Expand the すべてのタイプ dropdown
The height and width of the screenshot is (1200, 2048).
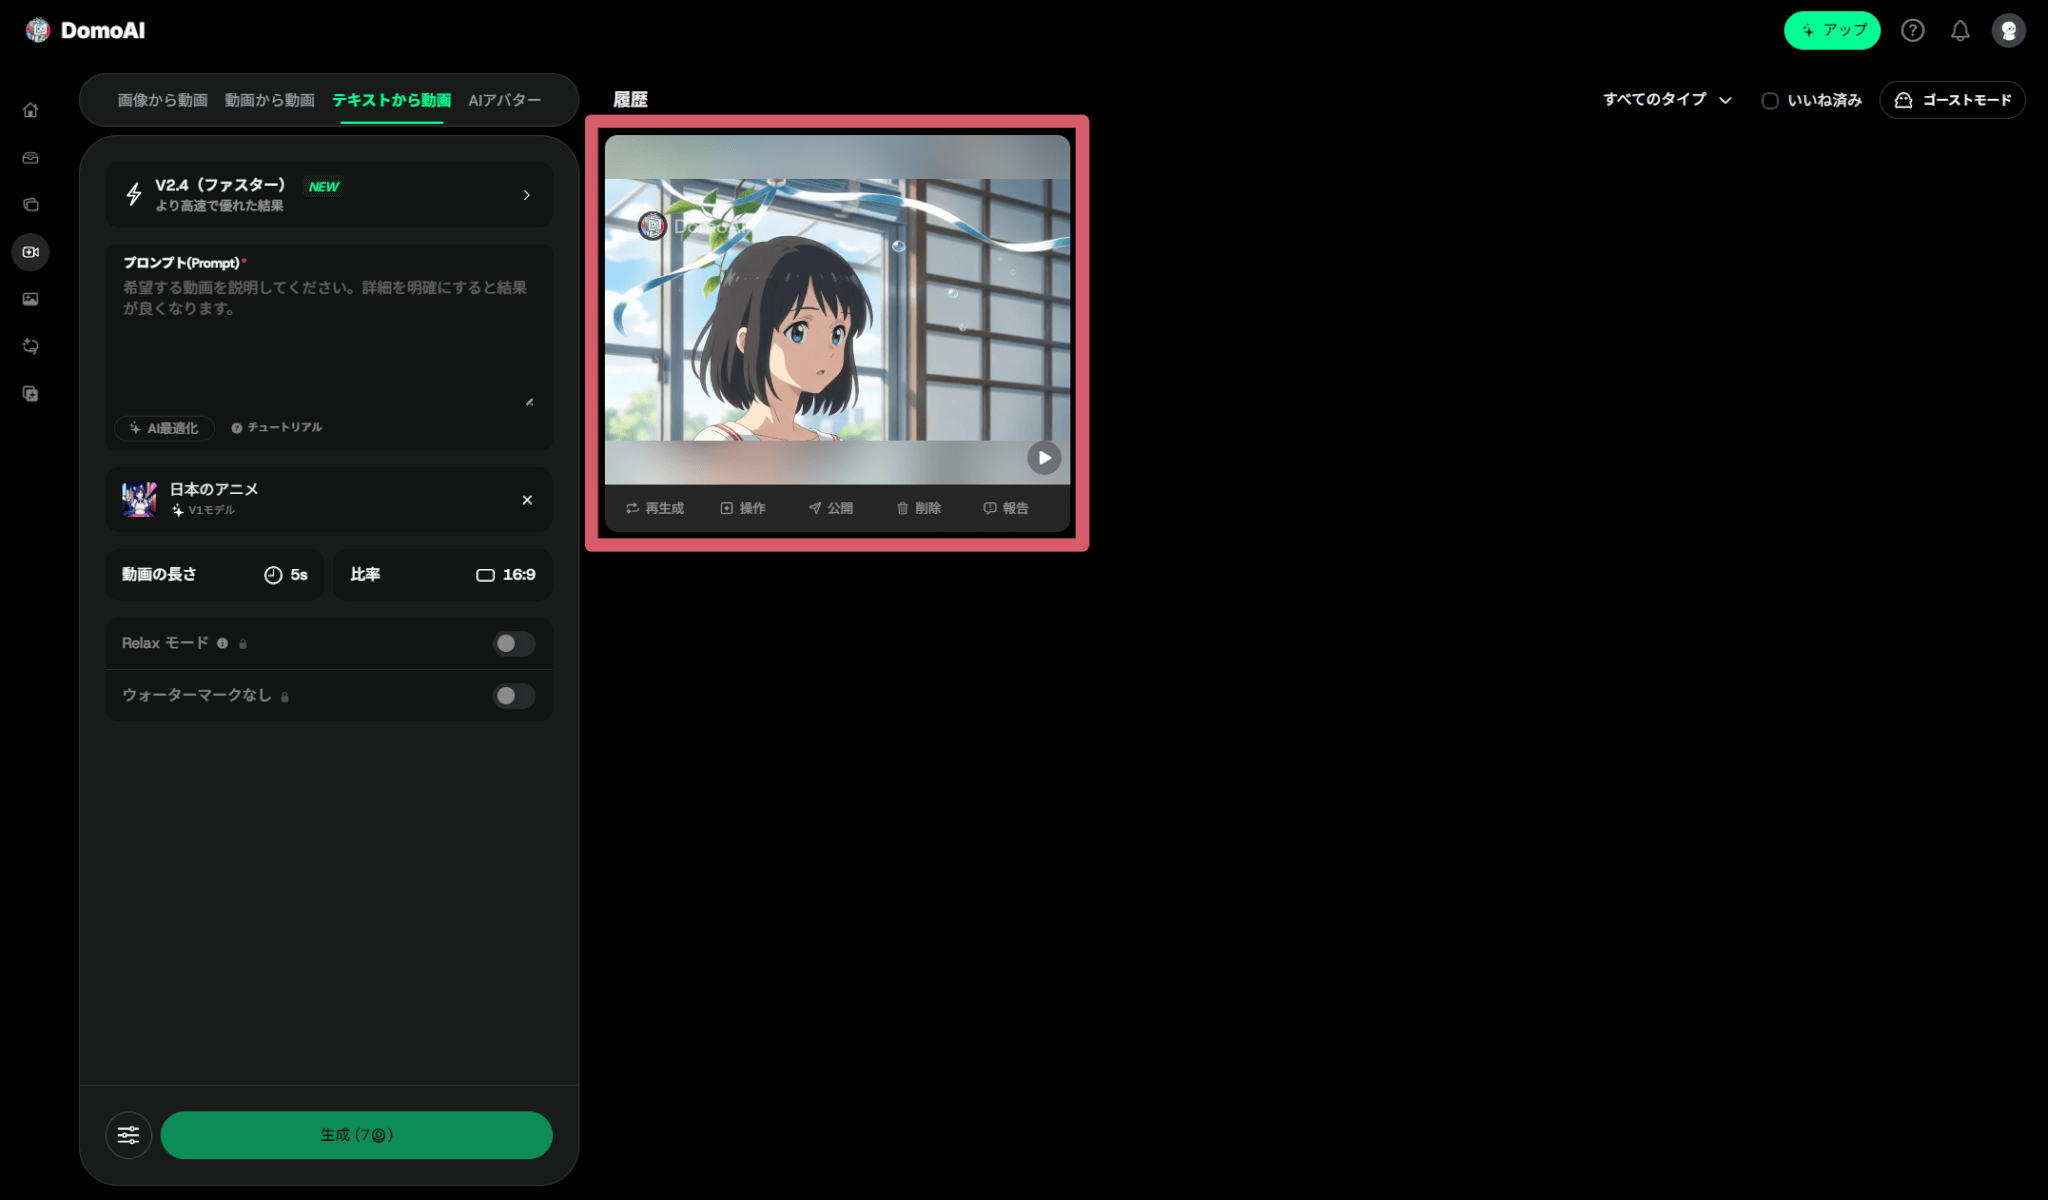pos(1666,100)
